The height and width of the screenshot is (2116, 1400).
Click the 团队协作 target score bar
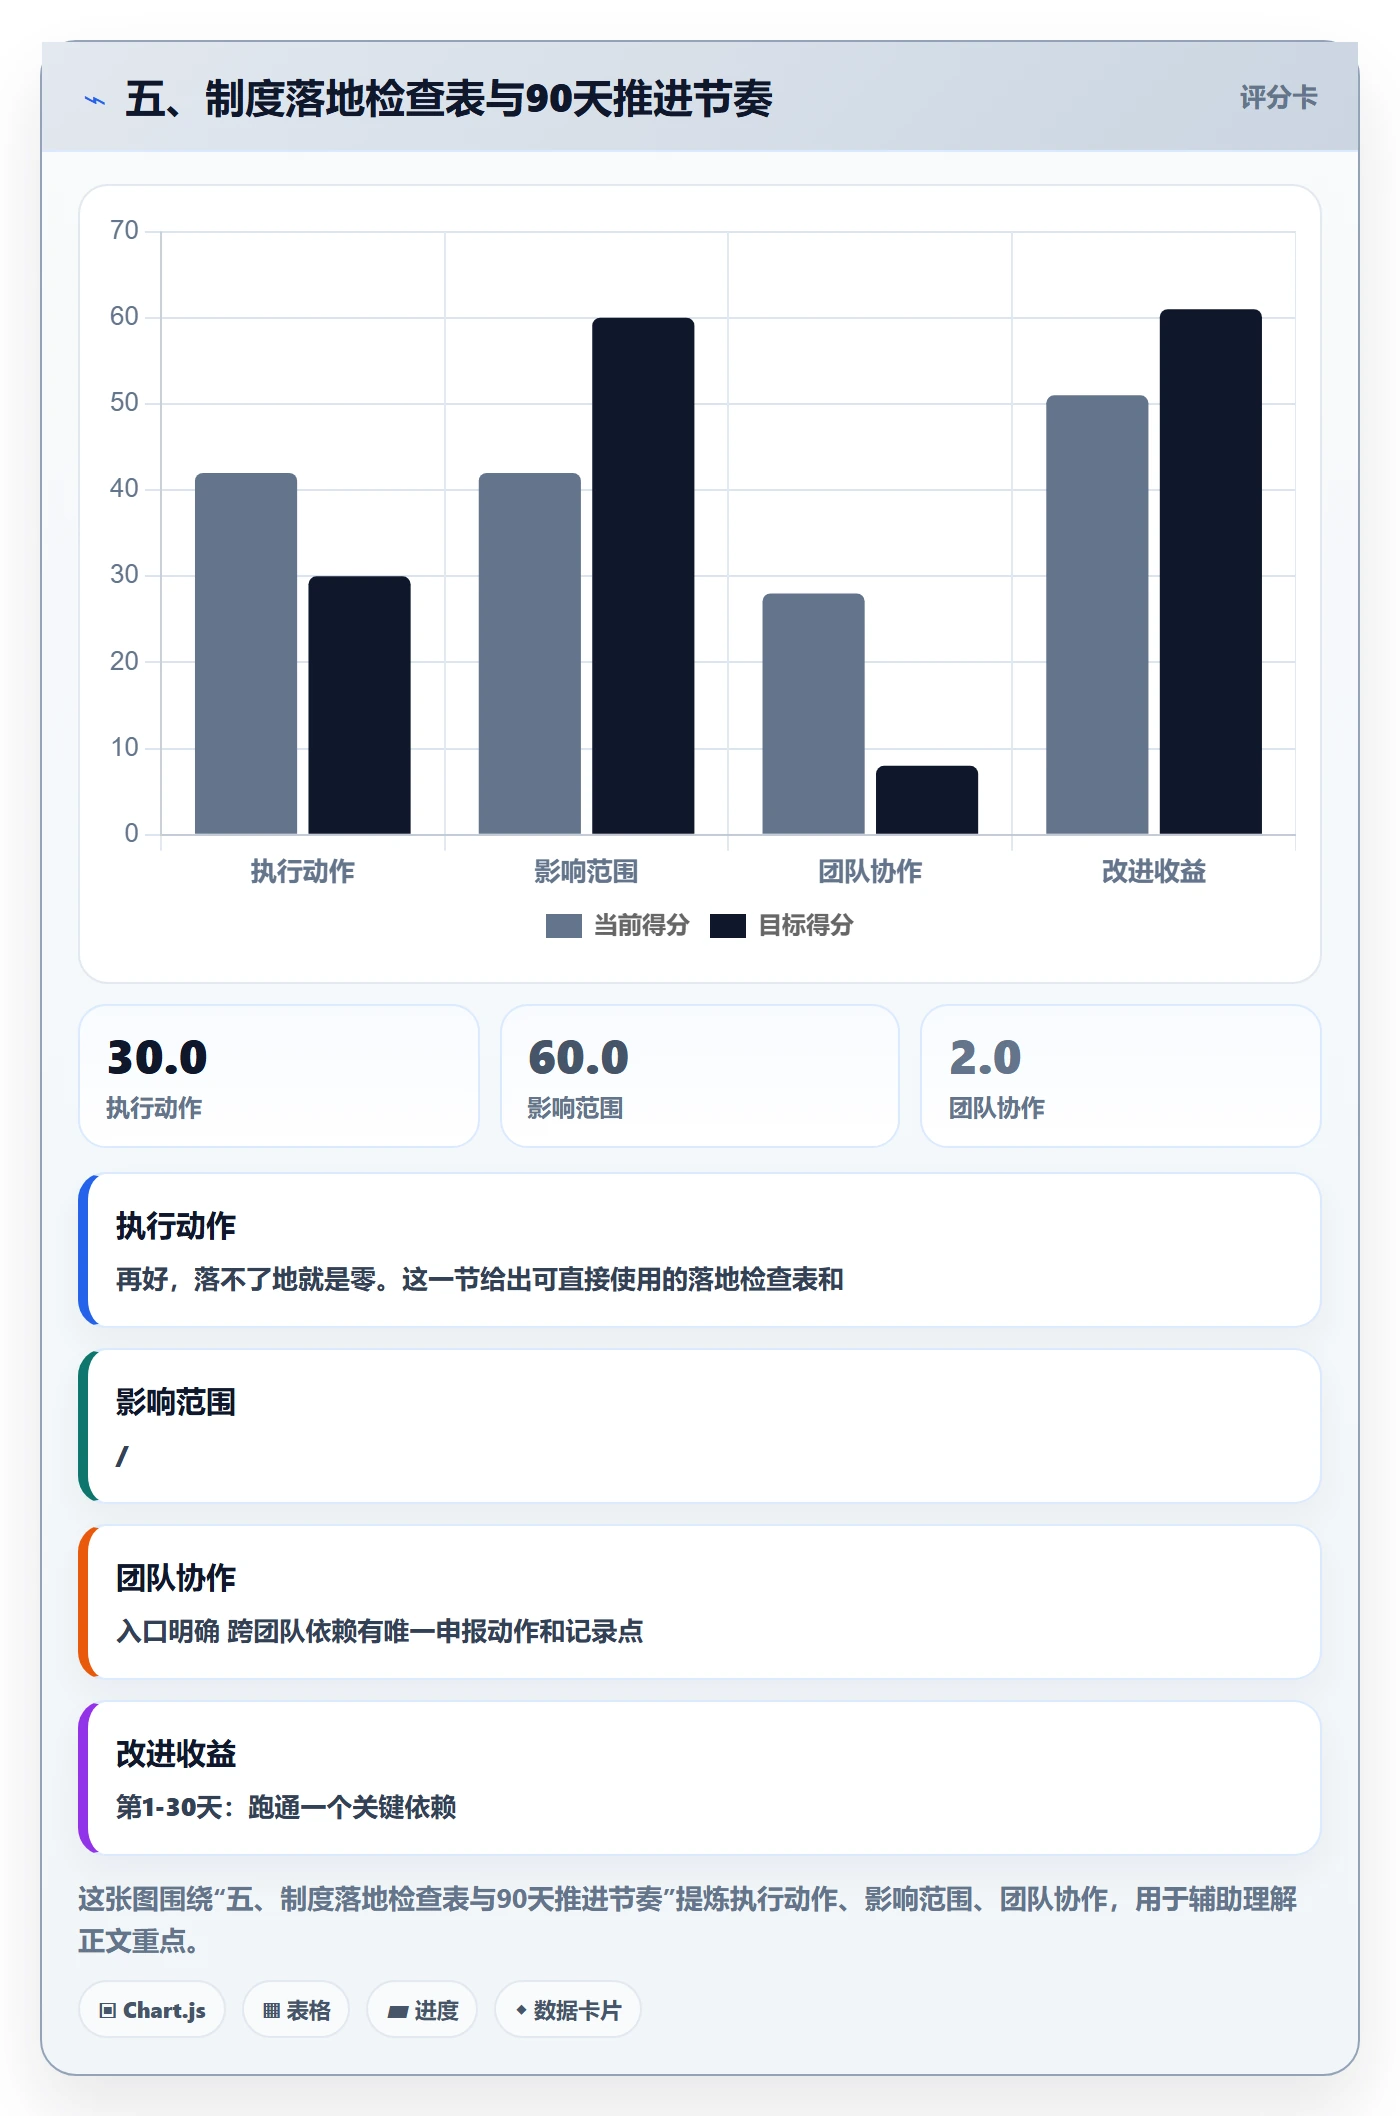(x=927, y=800)
